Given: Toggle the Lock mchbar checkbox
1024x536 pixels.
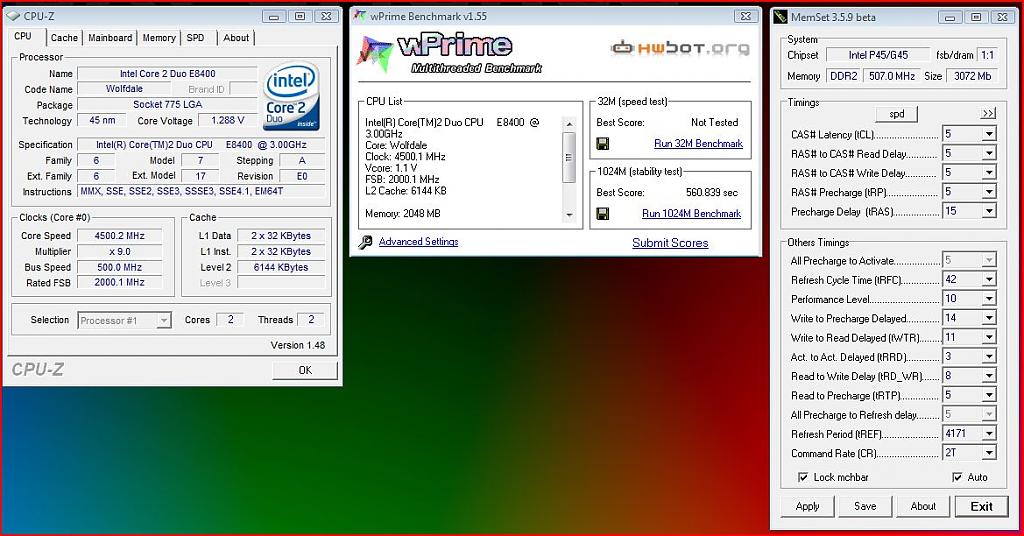Looking at the screenshot, I should pyautogui.click(x=803, y=477).
